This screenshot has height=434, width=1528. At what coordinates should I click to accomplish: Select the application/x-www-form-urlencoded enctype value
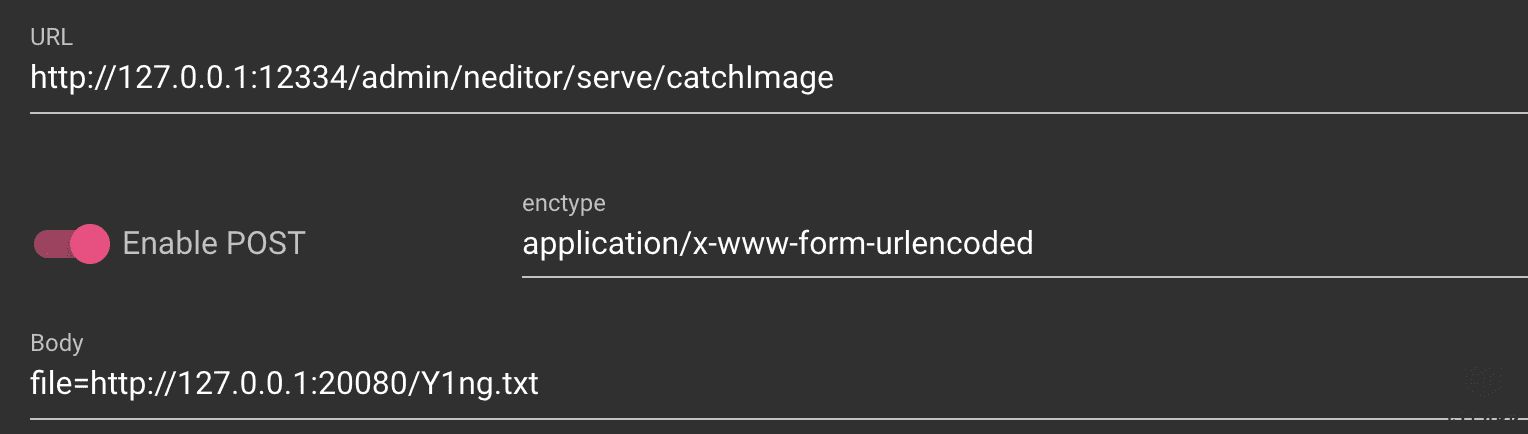tap(777, 244)
